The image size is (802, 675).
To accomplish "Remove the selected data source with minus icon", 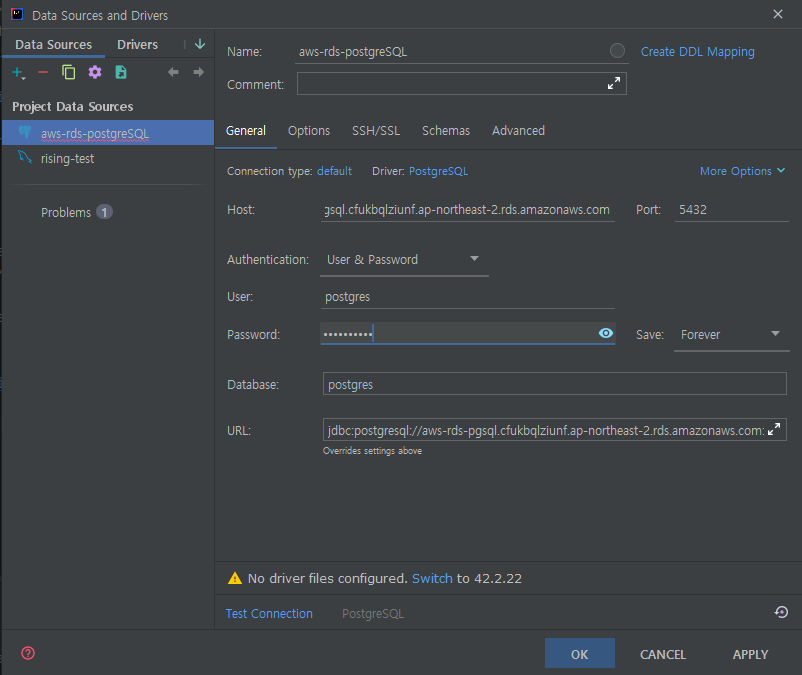I will click(43, 73).
